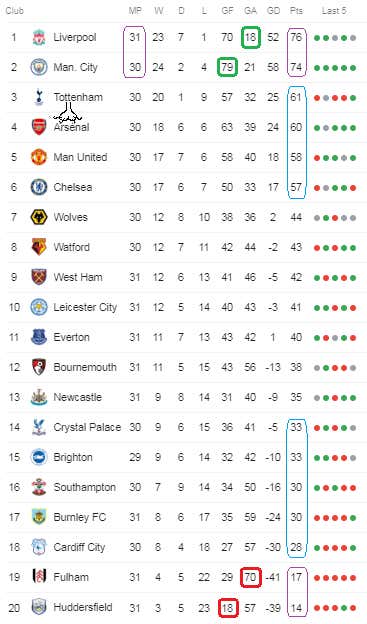Viewport: 367px width, 624px height.
Task: Click Liverpool's latest result dot in Last 5
Action: [353, 38]
